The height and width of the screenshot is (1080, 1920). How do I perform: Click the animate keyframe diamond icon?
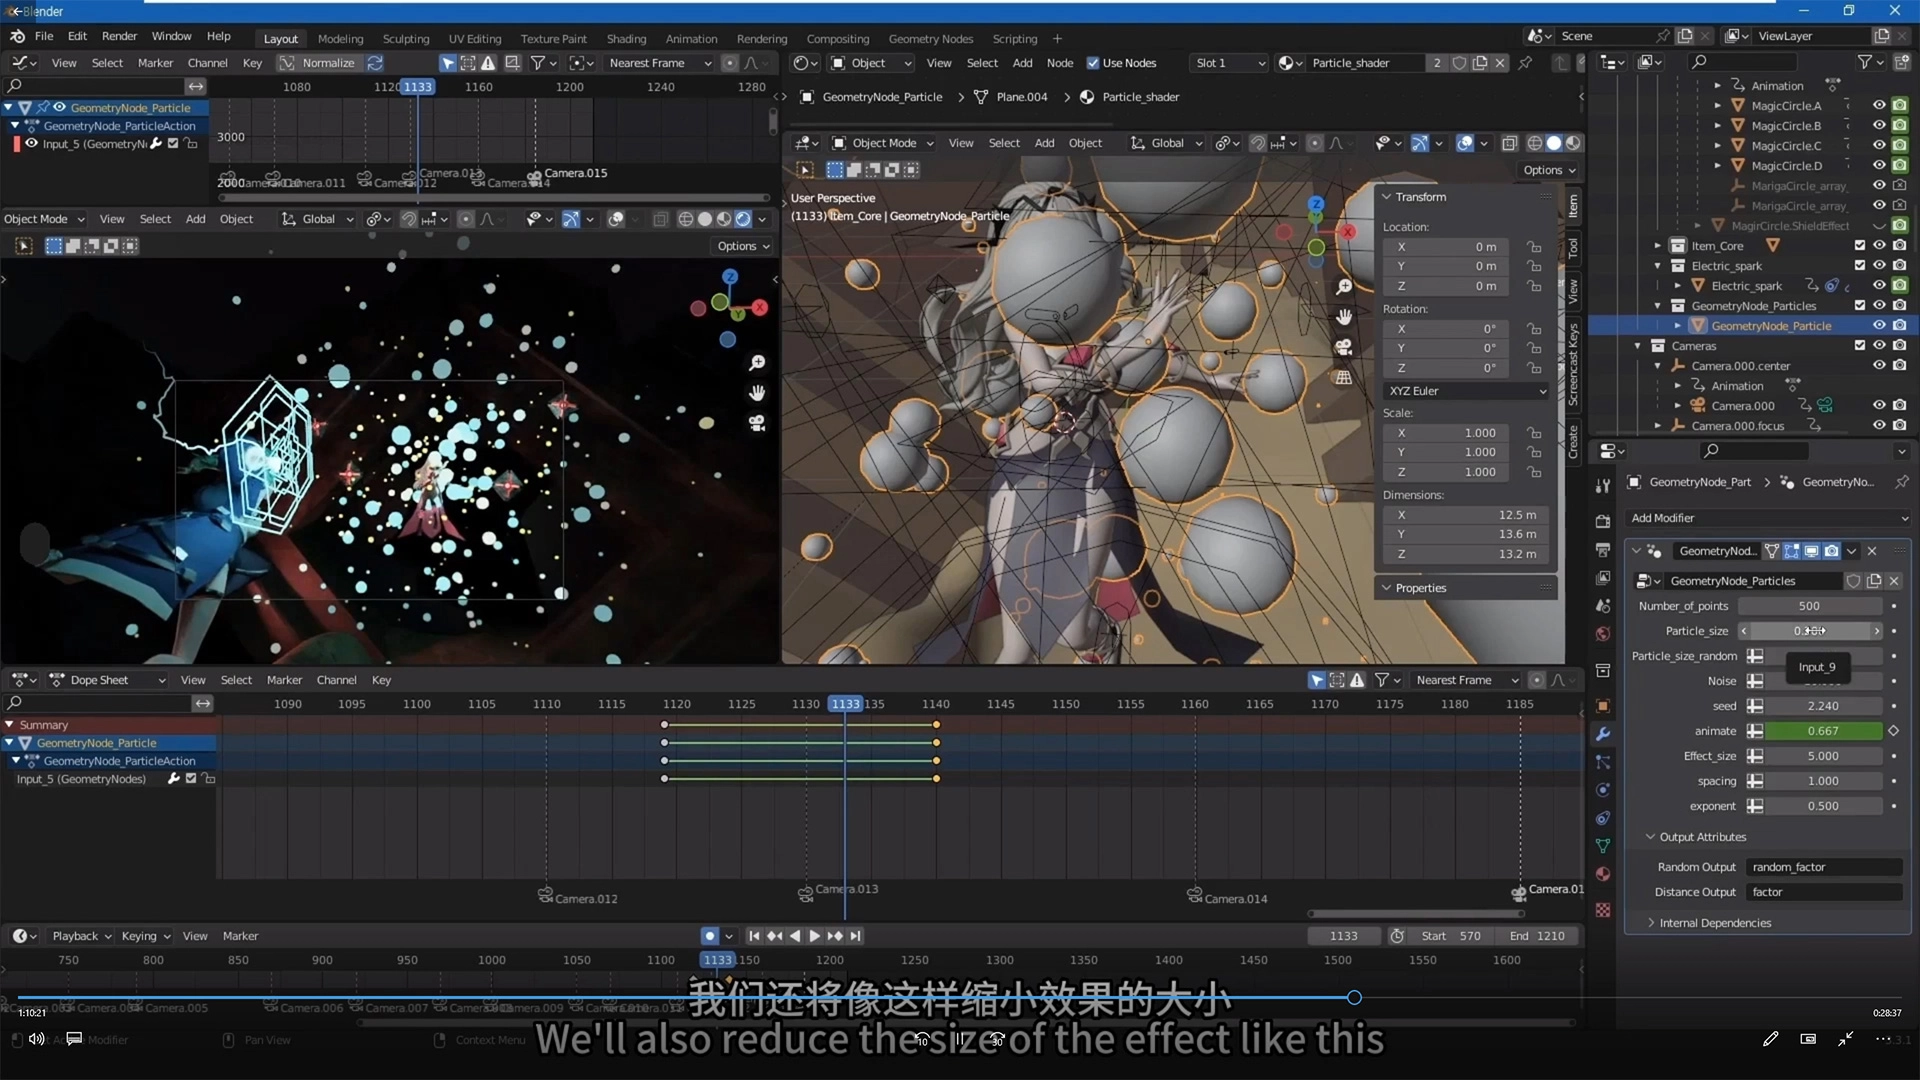tap(1893, 731)
